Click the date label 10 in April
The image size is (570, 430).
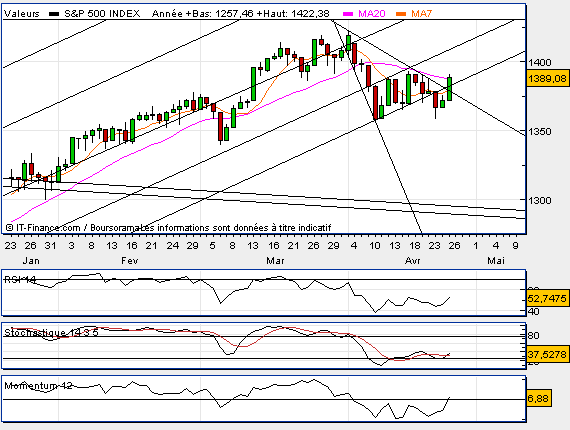tap(375, 246)
